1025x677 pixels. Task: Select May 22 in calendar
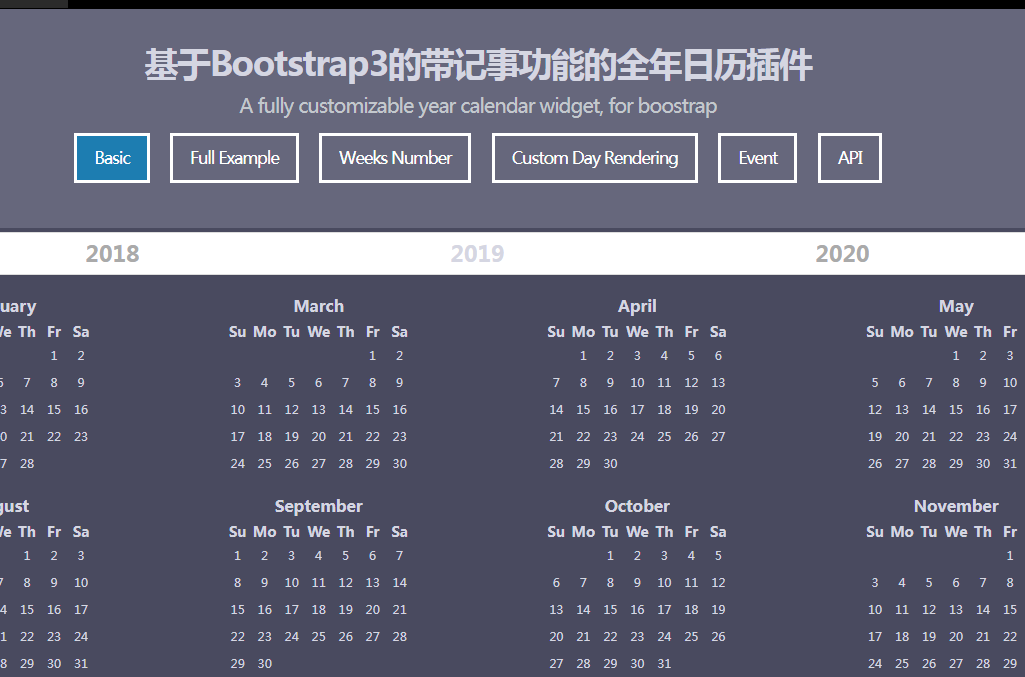[956, 437]
